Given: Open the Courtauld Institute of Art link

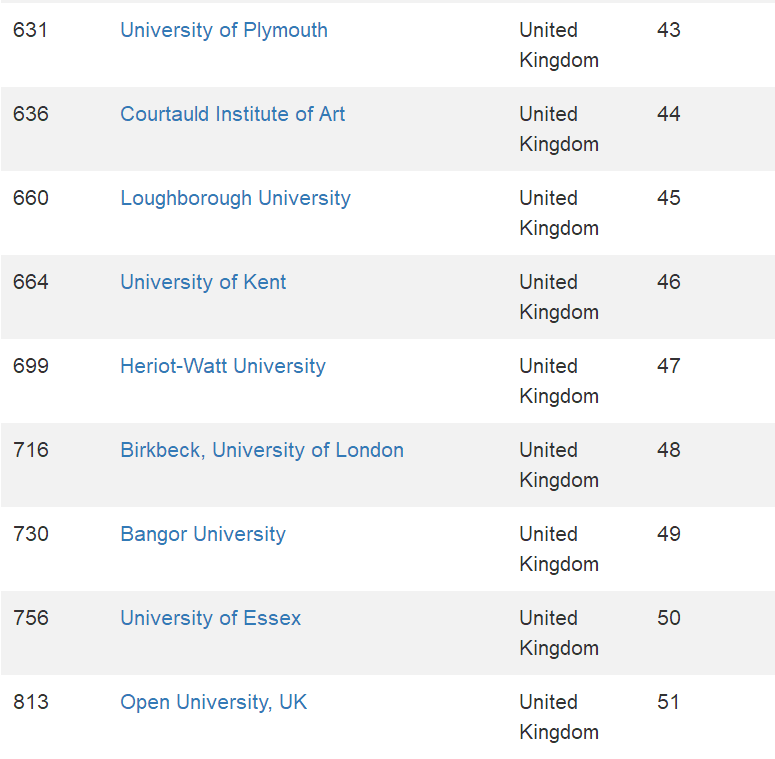Looking at the screenshot, I should point(232,114).
